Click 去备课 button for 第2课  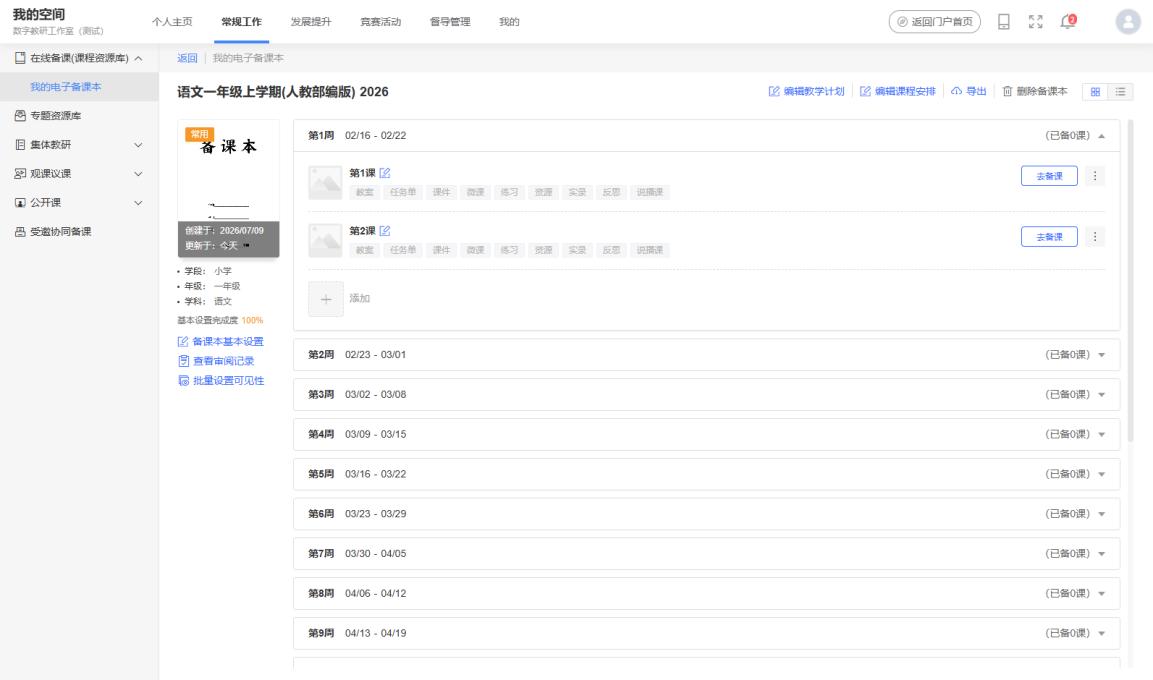(1049, 237)
